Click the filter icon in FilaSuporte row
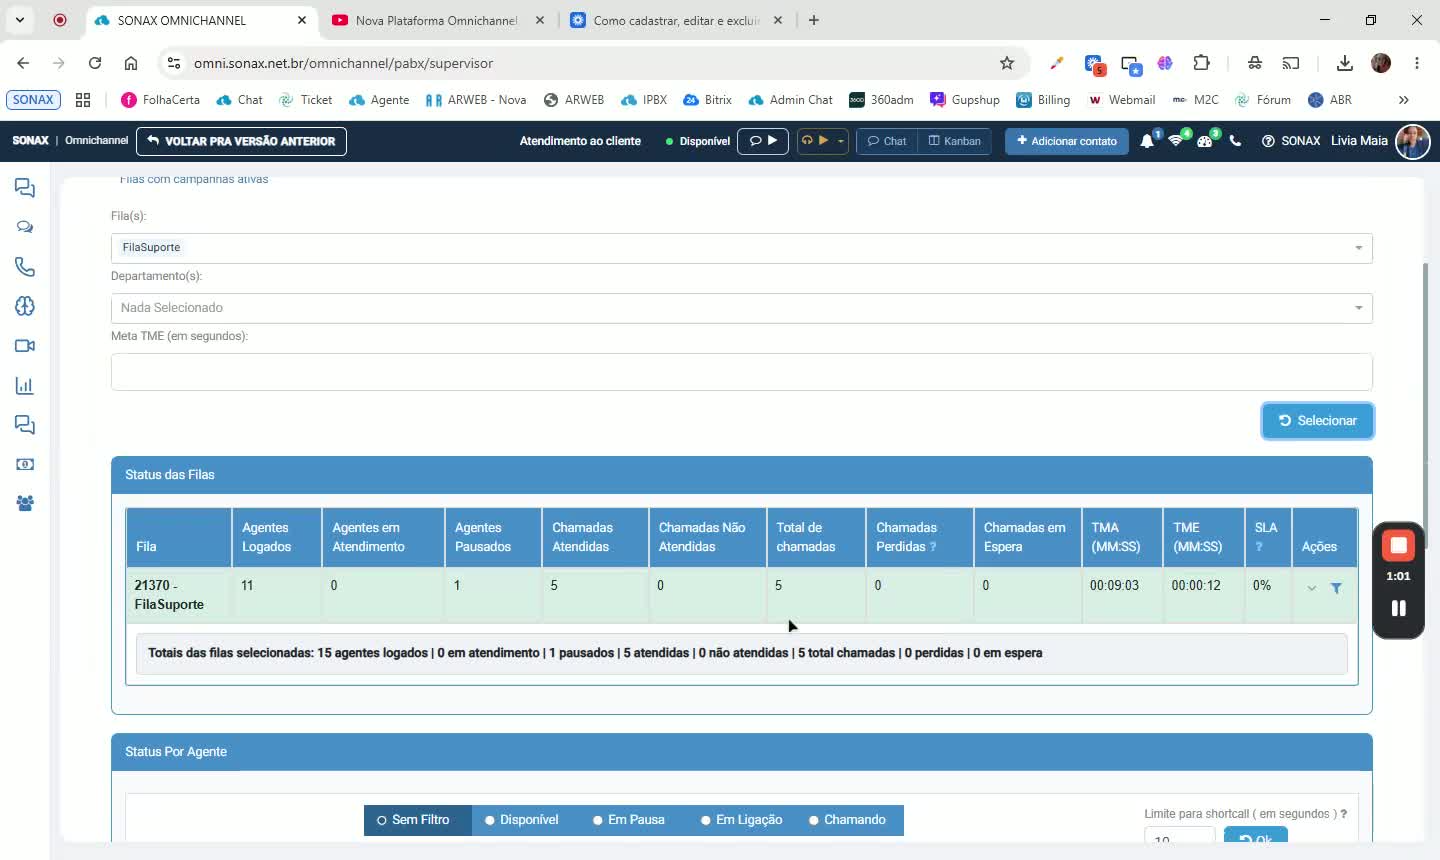This screenshot has width=1440, height=860. click(1336, 589)
